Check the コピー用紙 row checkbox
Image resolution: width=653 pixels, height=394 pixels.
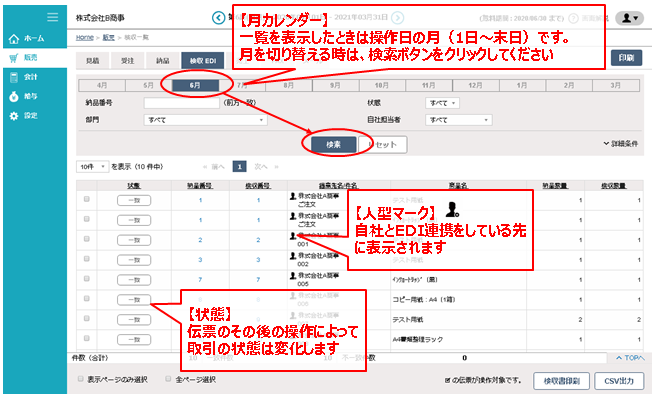87,299
